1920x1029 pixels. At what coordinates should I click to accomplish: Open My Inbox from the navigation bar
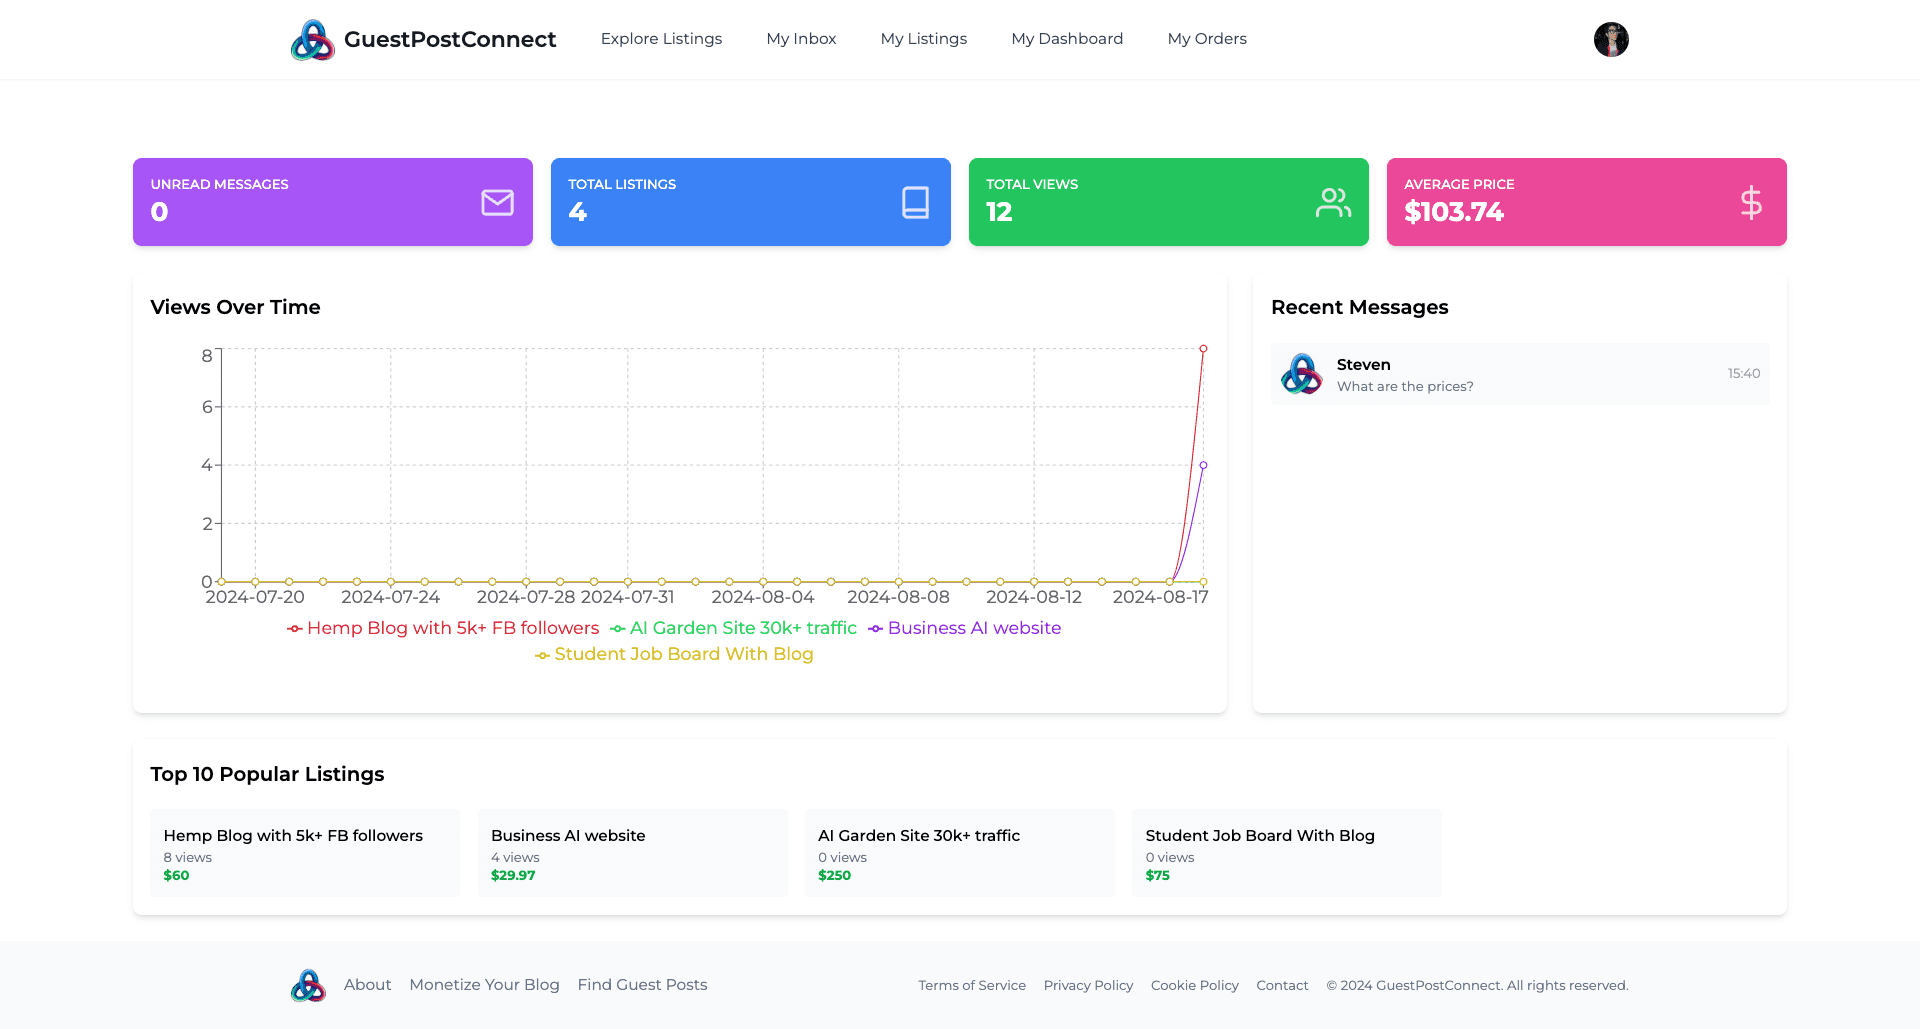[x=801, y=39]
